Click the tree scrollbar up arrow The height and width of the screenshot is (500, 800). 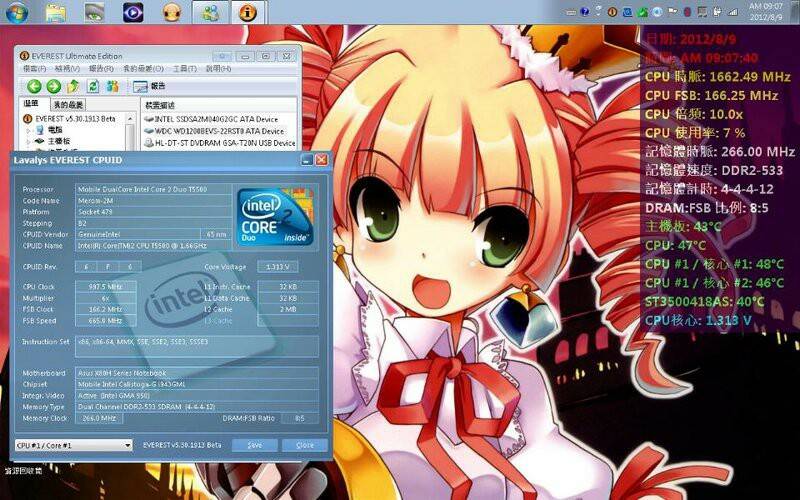pos(130,118)
